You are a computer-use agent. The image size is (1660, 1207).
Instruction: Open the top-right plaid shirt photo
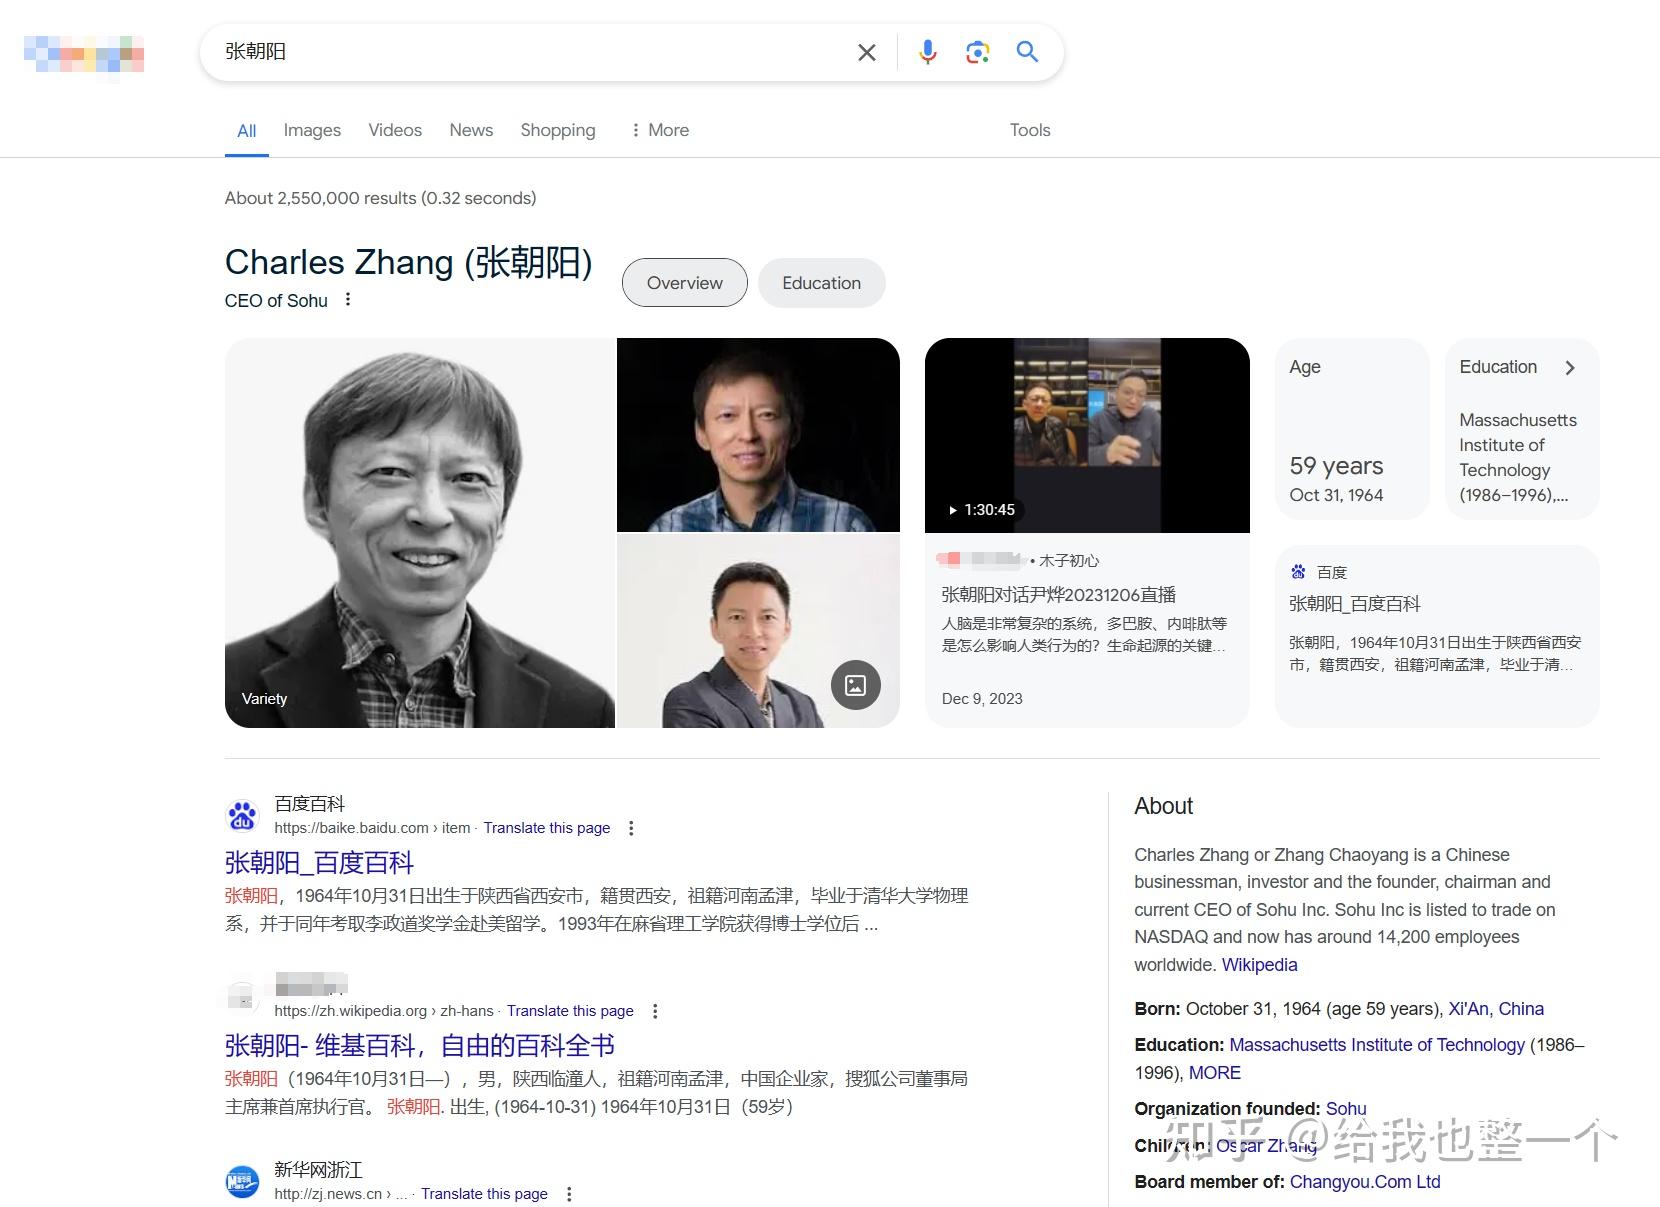758,435
